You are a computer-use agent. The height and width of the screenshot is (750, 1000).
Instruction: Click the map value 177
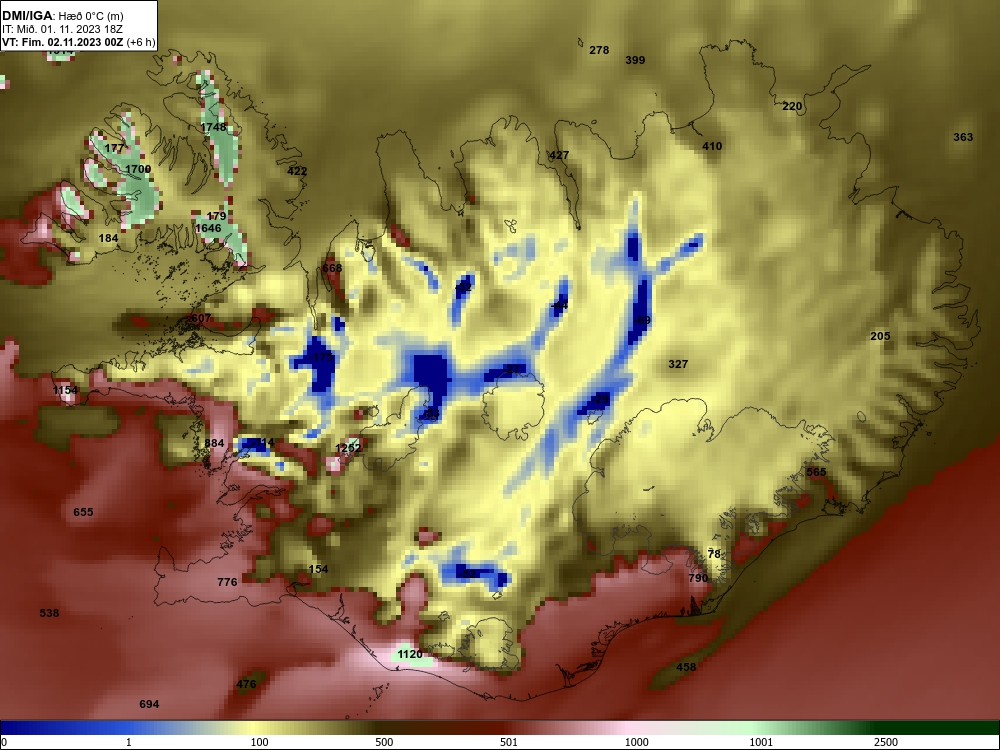[114, 148]
